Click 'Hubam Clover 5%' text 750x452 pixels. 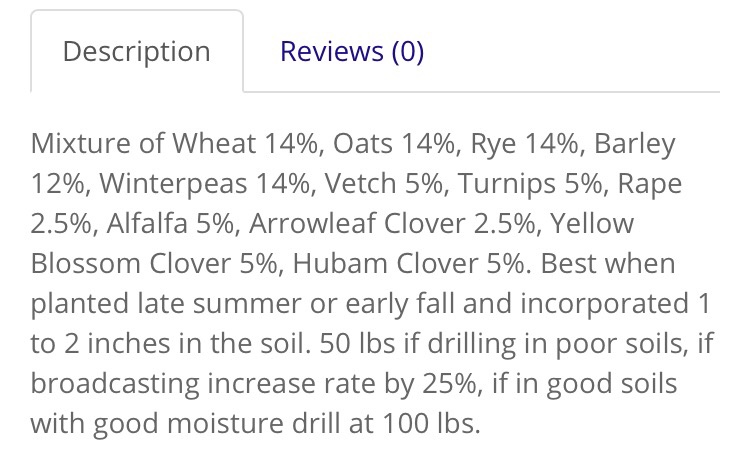pyautogui.click(x=408, y=264)
